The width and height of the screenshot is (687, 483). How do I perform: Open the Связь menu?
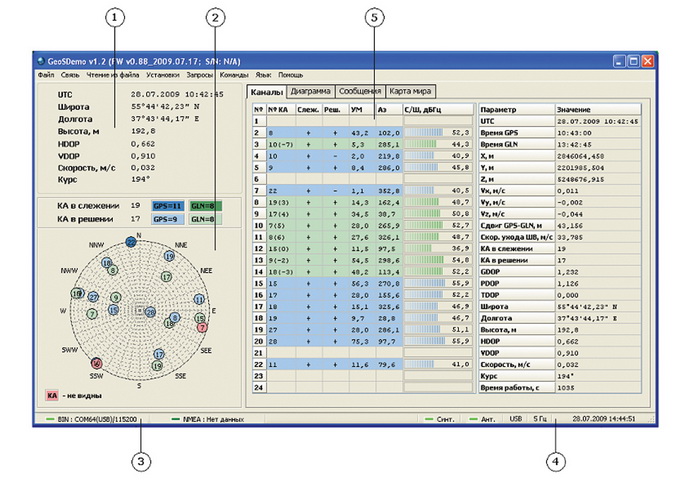(70, 75)
